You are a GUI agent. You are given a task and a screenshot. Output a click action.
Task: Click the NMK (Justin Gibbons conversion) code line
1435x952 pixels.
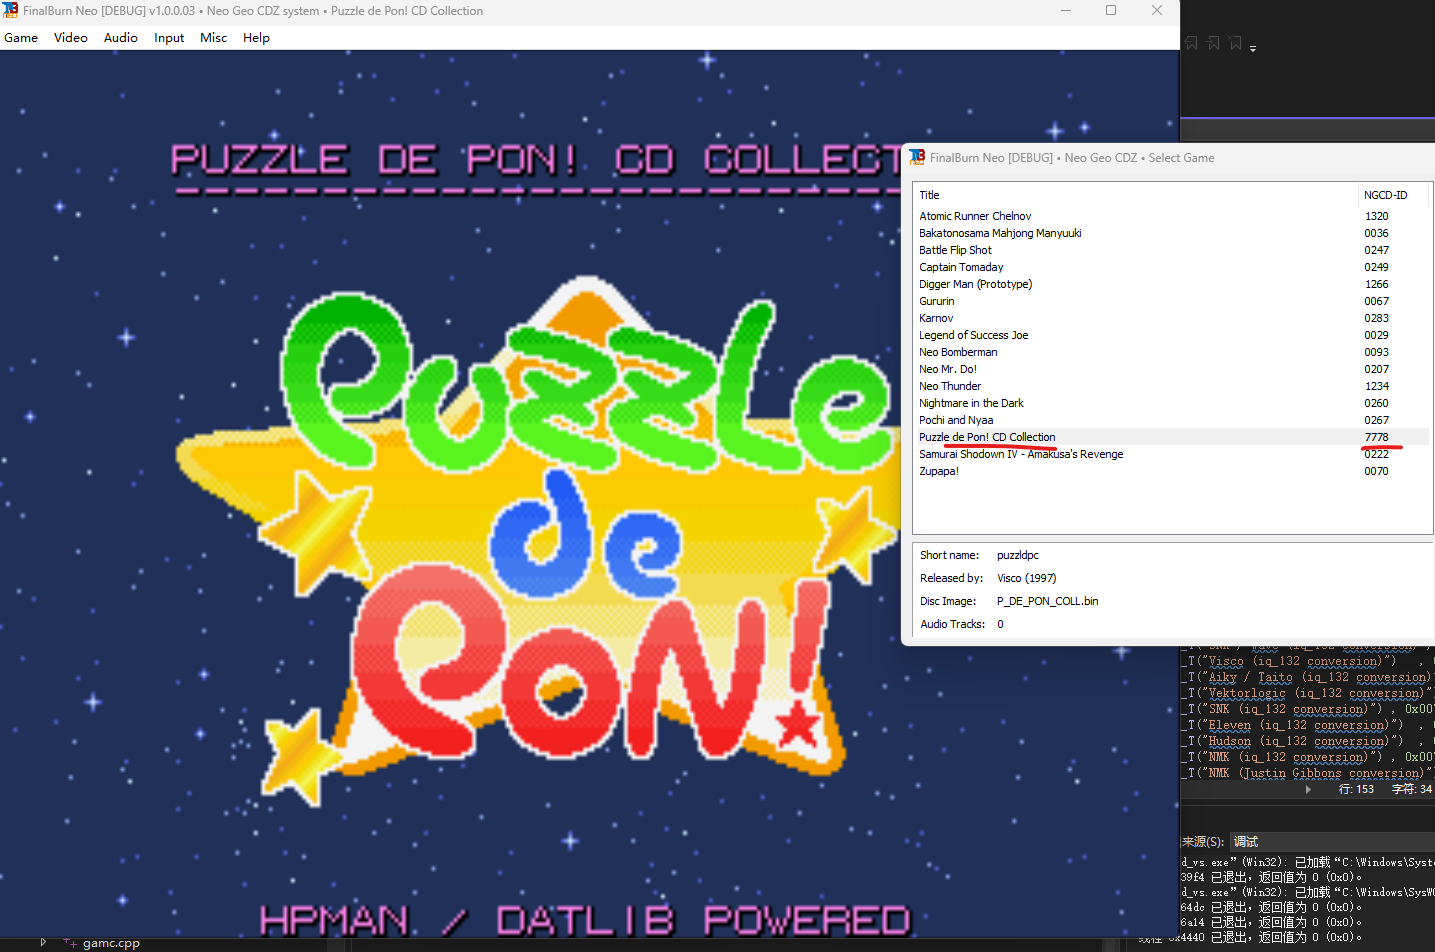tap(1308, 773)
